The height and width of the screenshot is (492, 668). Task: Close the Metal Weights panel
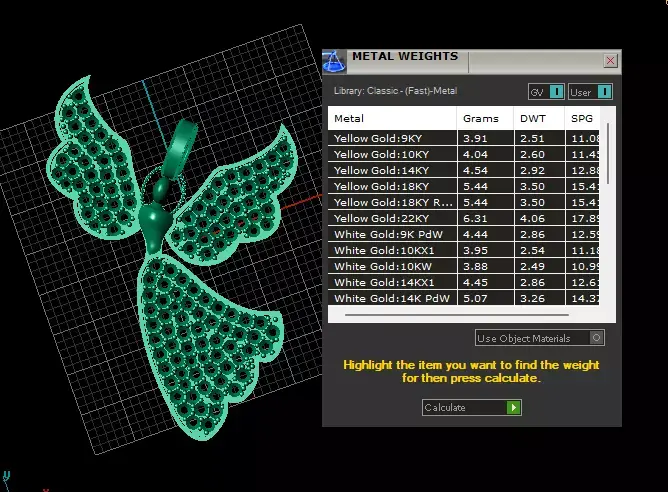[610, 61]
